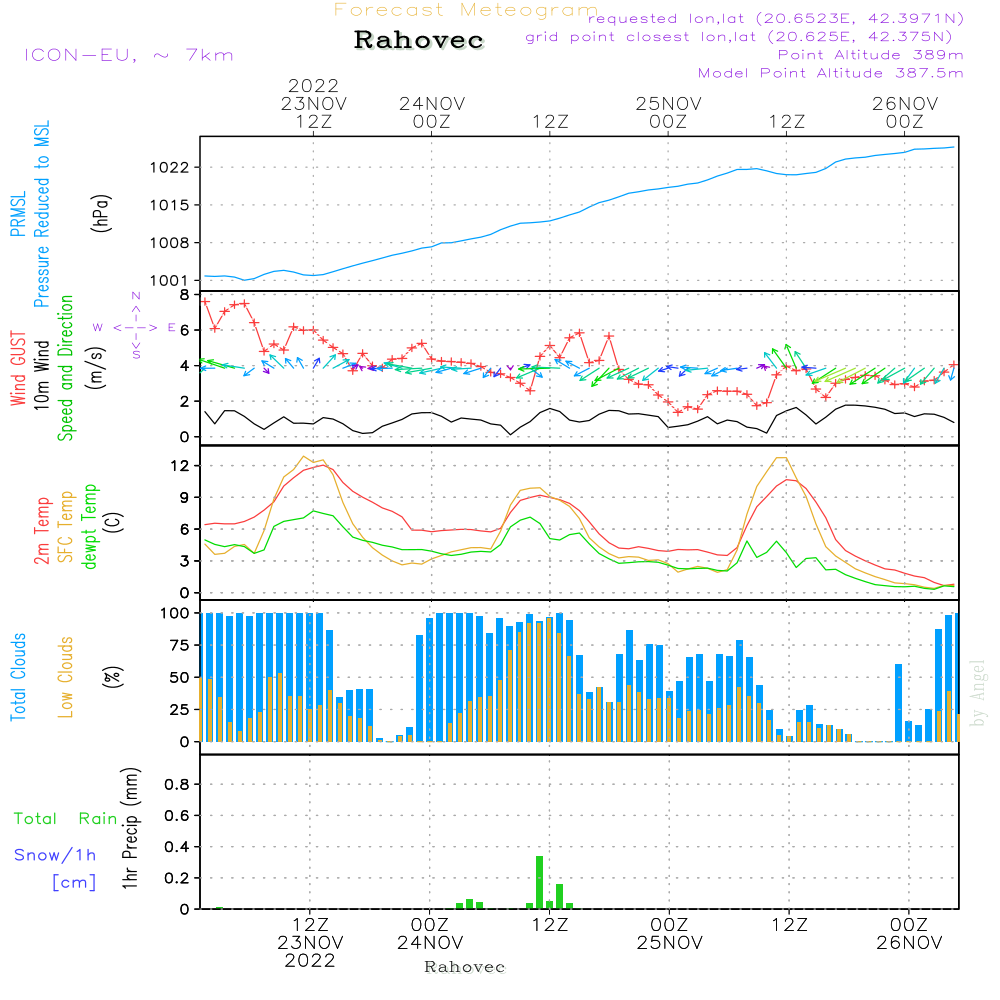Click the 0.8 precipitation axis value
Viewport: 1000px width, 1000px height.
tap(177, 784)
